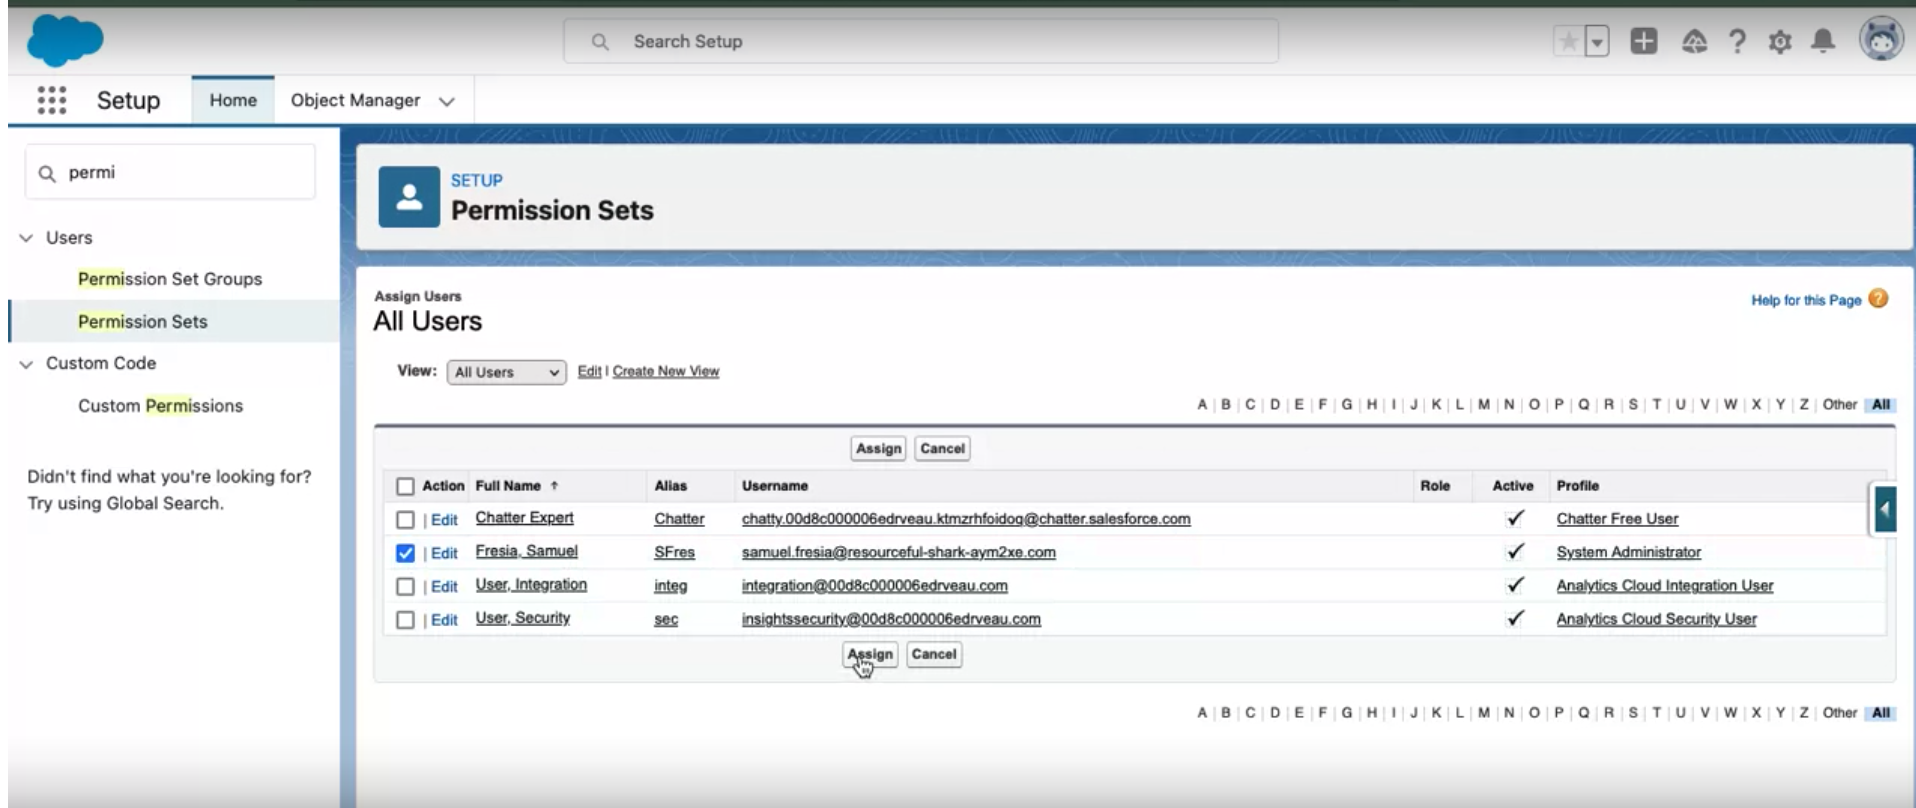Click the Edit view link
1916x808 pixels.
(590, 371)
